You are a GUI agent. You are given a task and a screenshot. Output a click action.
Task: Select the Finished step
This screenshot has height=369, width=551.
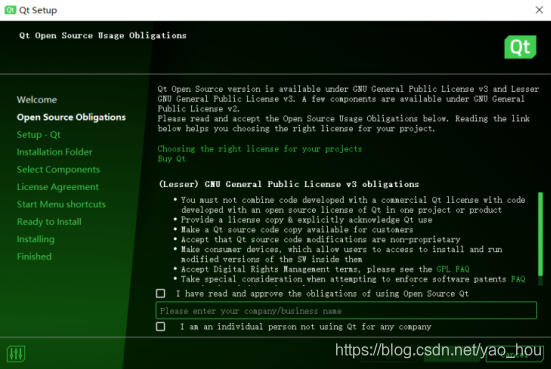(x=34, y=257)
